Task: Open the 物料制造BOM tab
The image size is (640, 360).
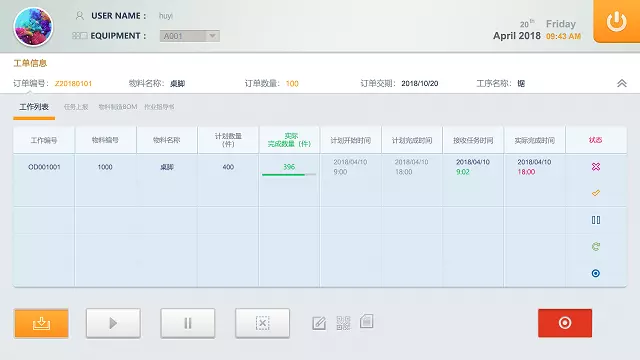Action: pos(118,107)
